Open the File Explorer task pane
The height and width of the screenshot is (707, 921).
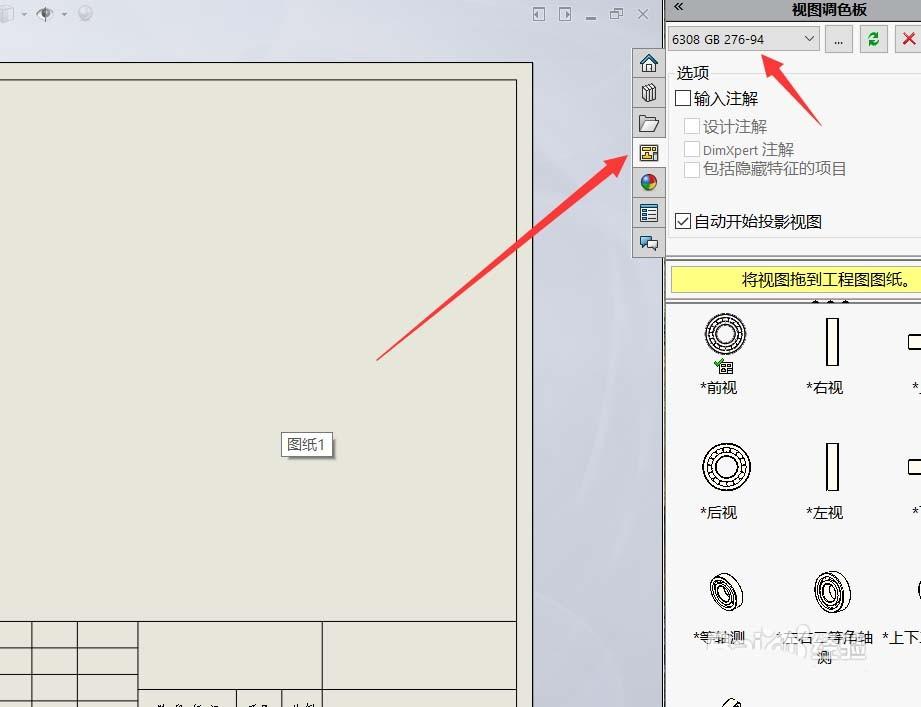click(649, 122)
